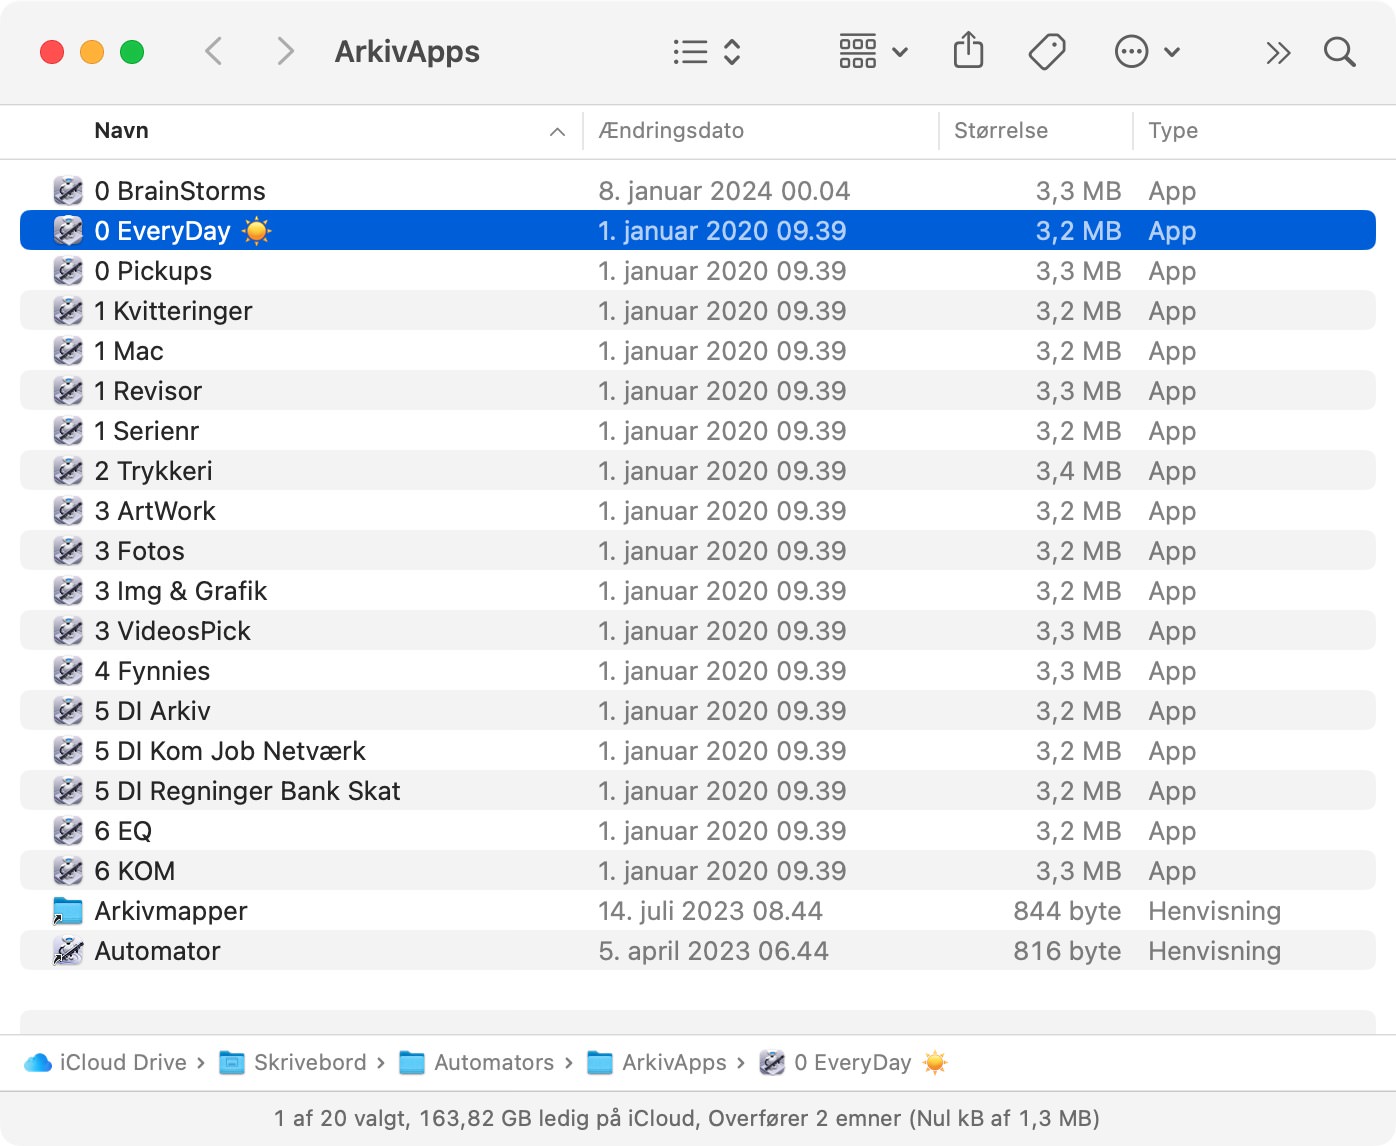
Task: Show hidden toolbar items via double chevron
Action: pos(1278,52)
